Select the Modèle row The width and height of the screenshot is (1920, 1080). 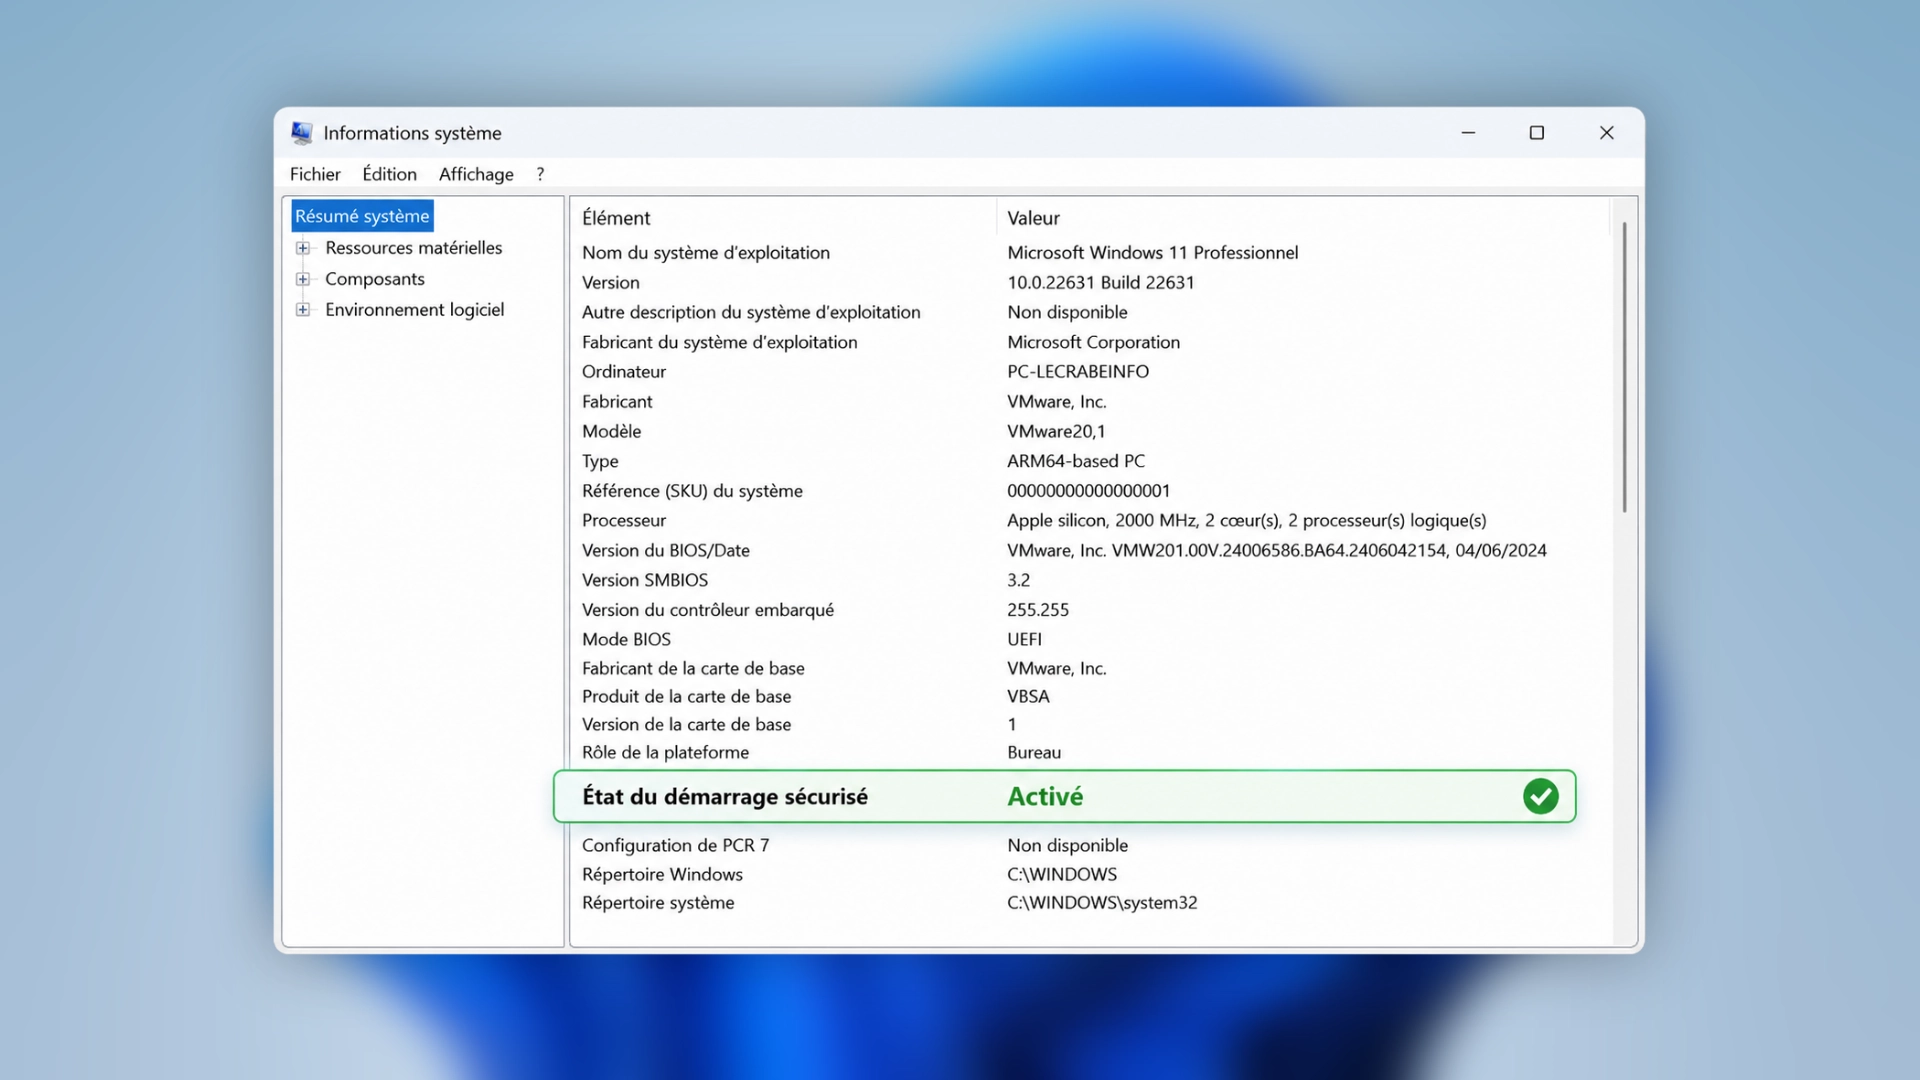[x=612, y=432]
